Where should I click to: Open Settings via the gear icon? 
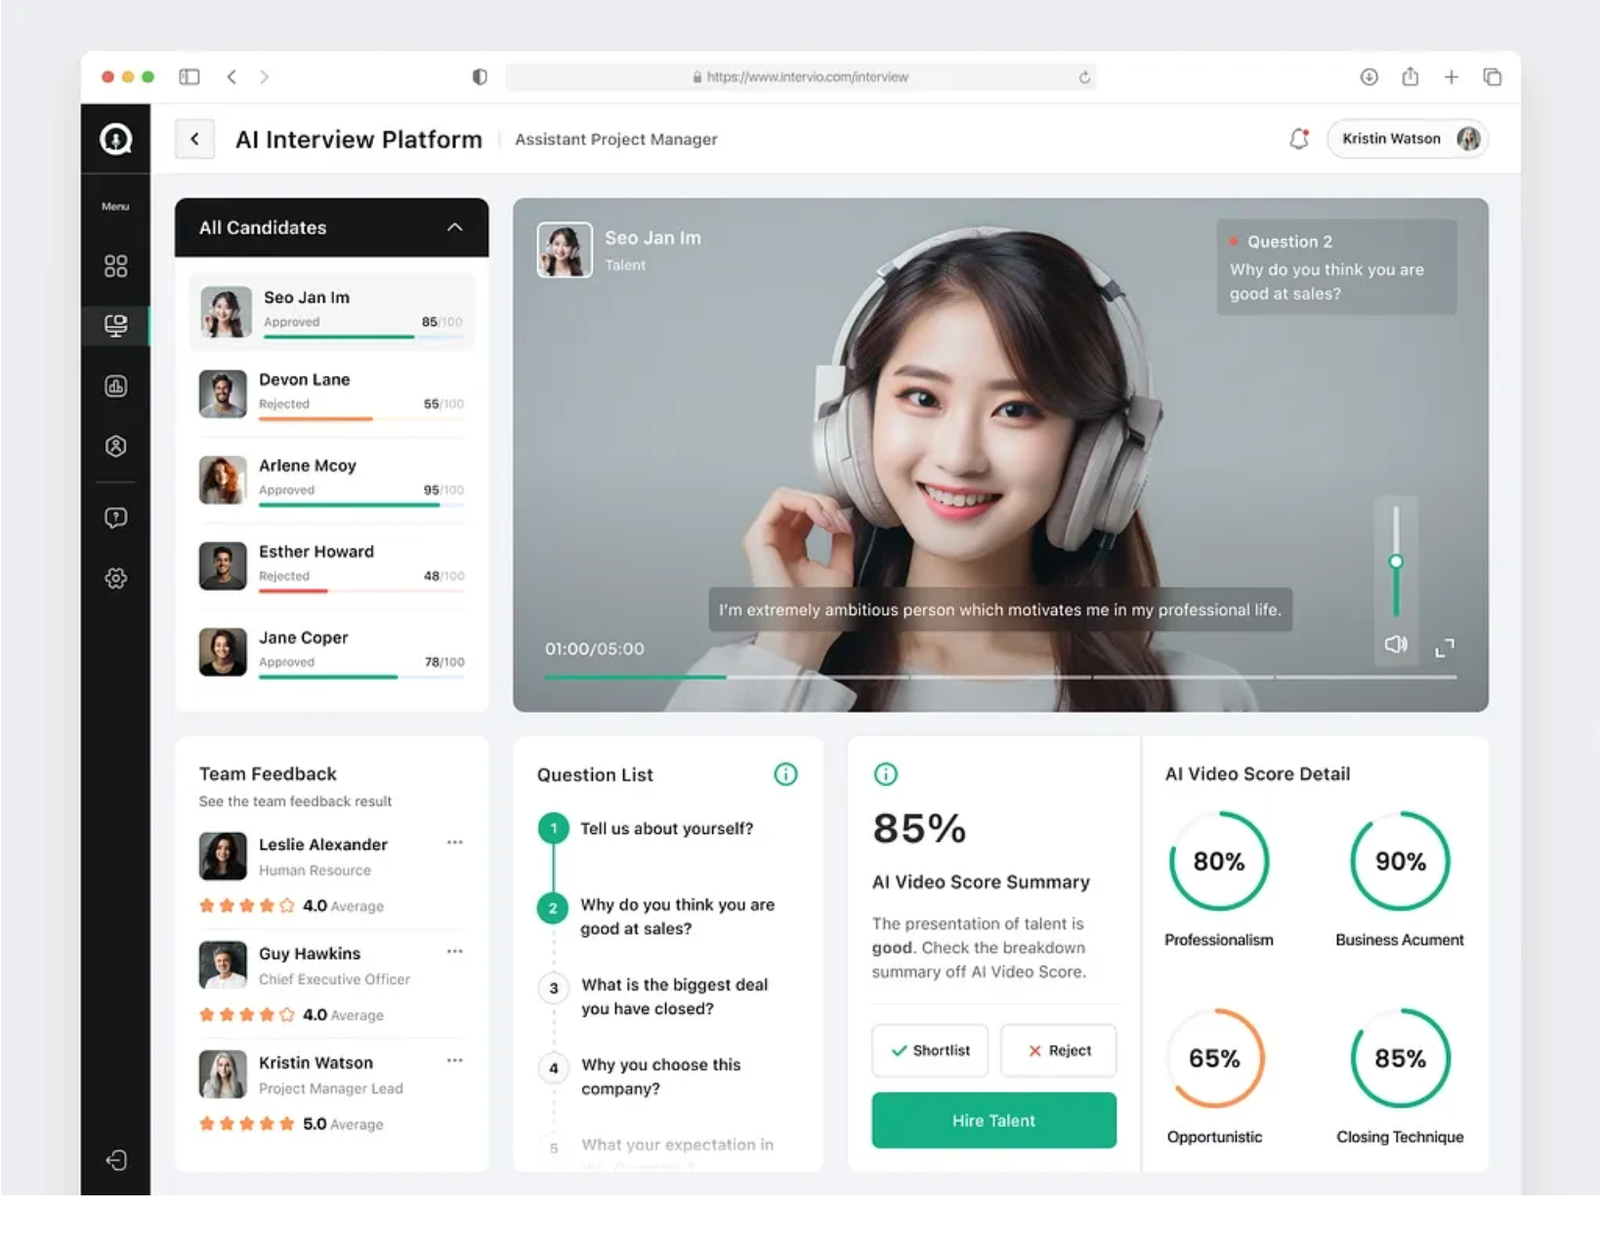click(116, 578)
